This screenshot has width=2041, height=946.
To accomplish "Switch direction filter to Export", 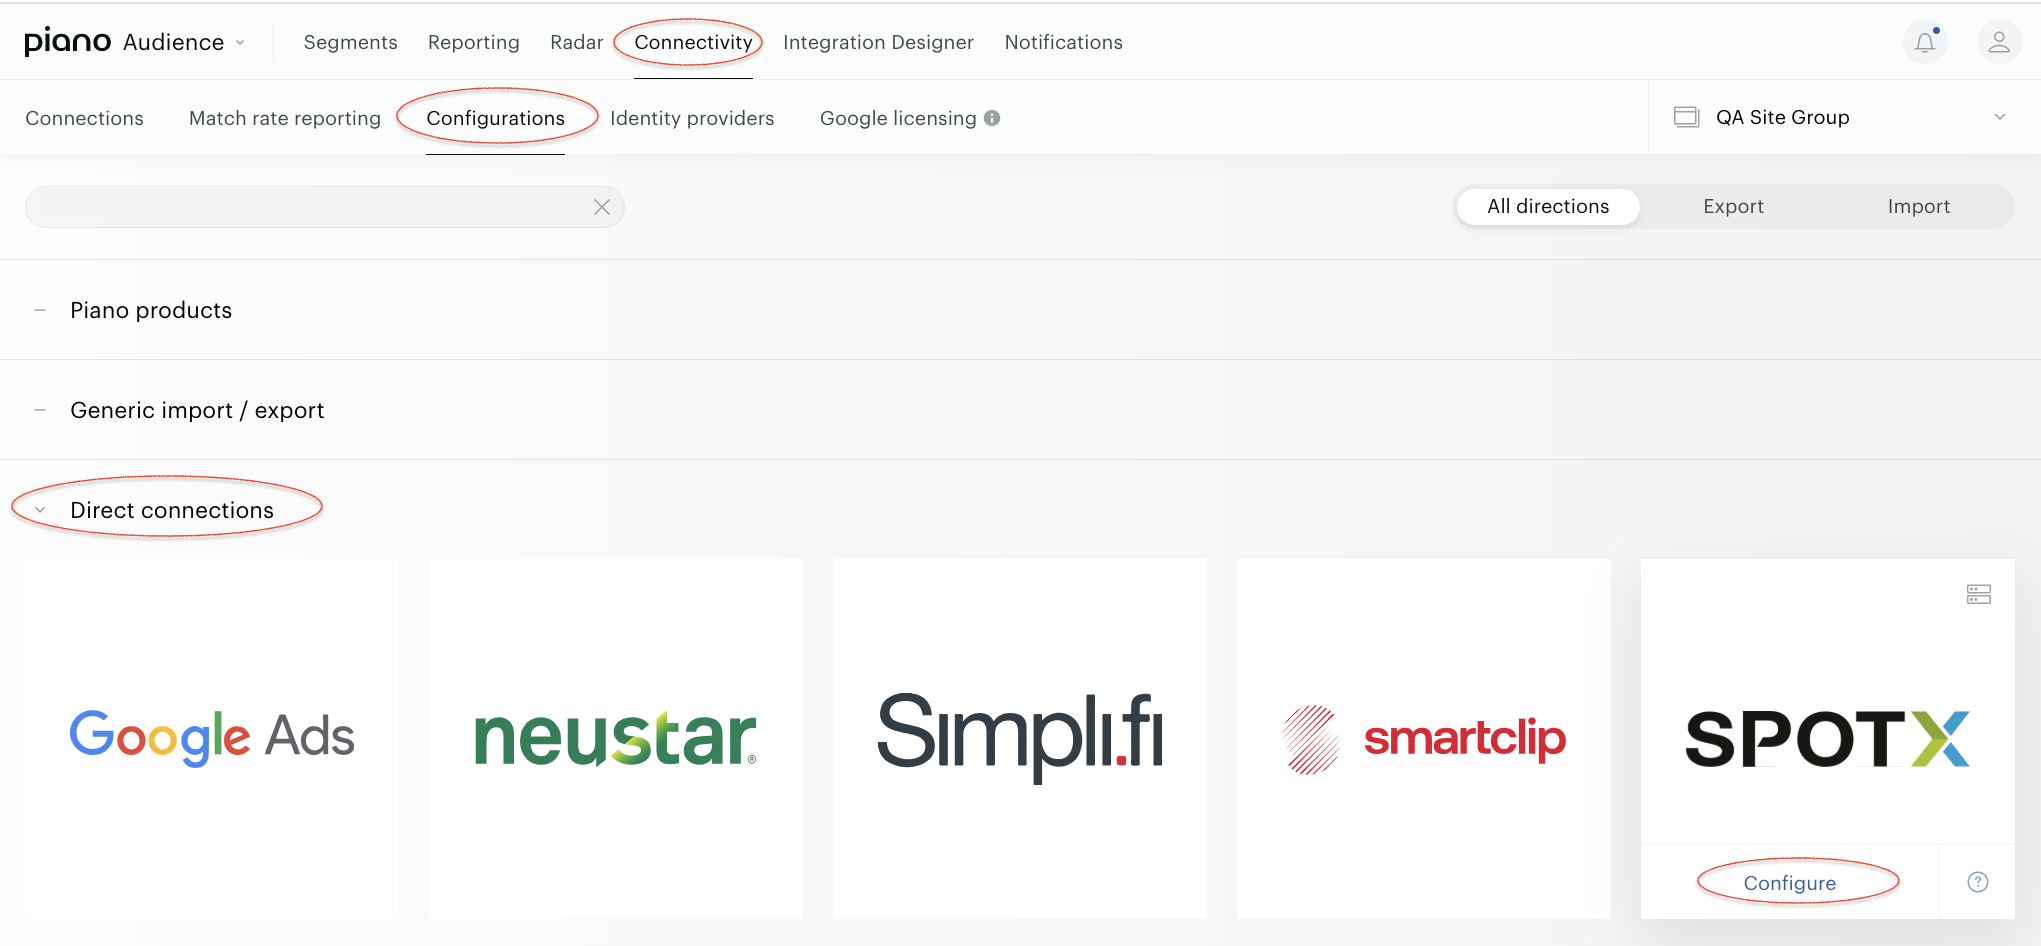I will (1733, 206).
